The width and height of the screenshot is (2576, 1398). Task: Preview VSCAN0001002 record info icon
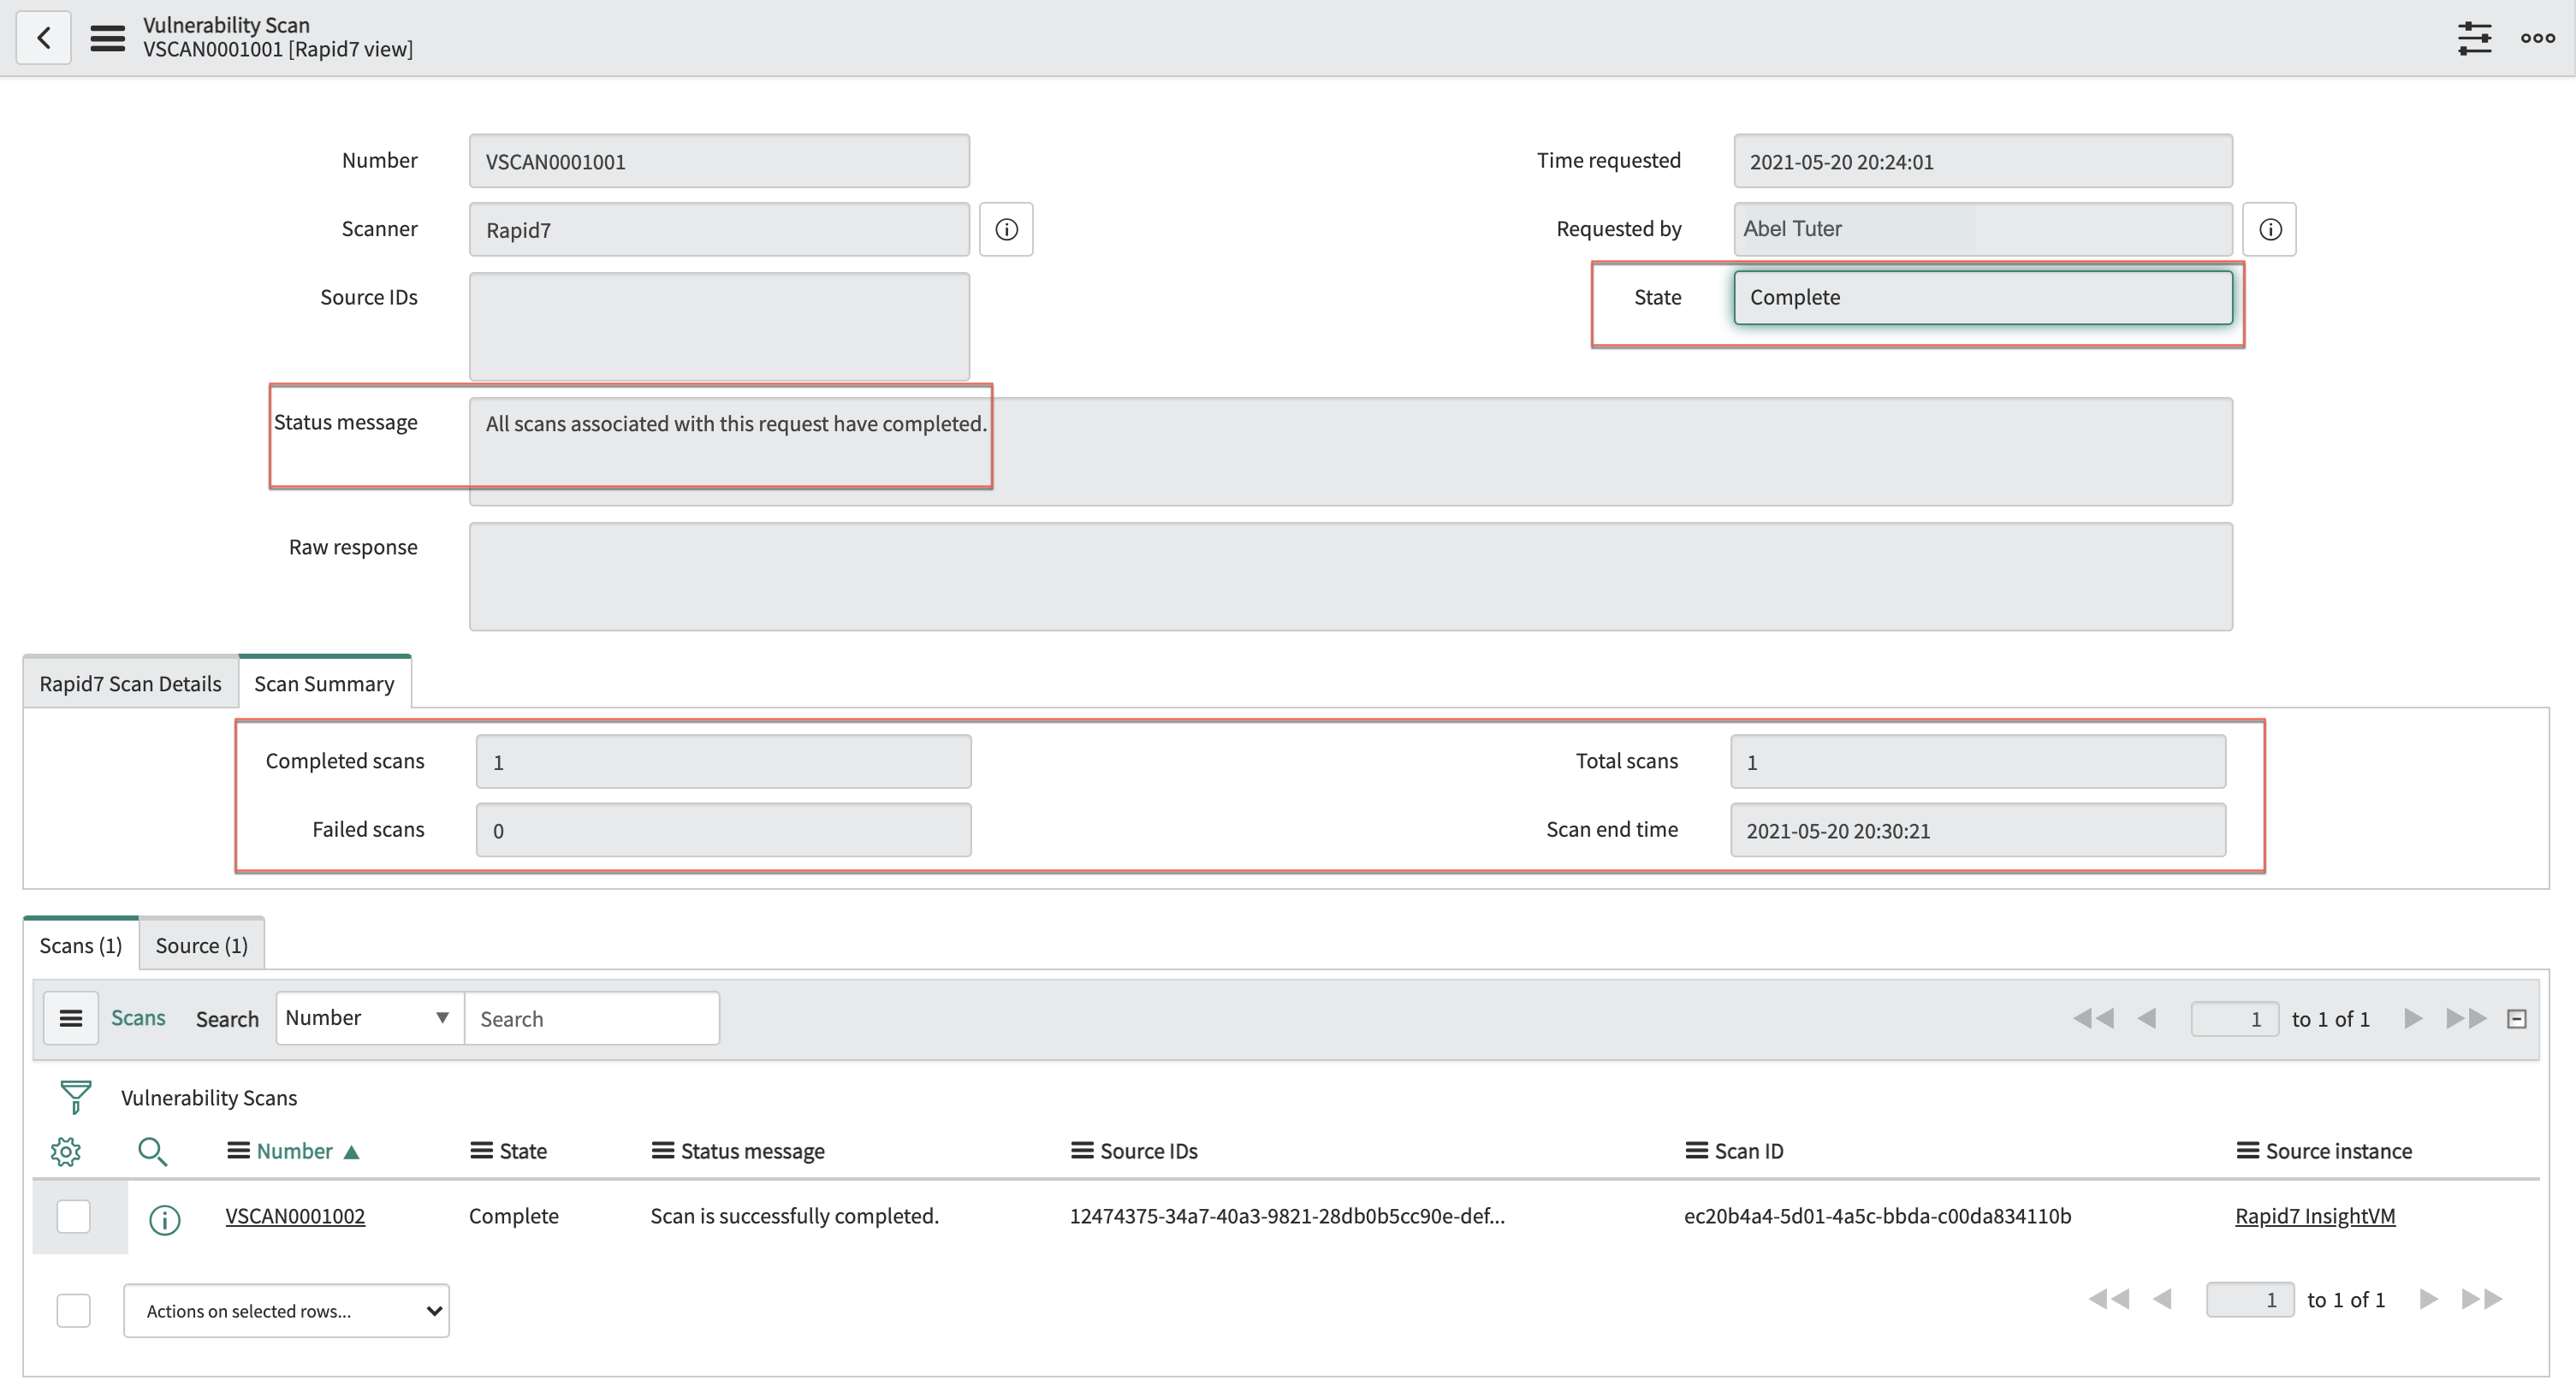(165, 1219)
